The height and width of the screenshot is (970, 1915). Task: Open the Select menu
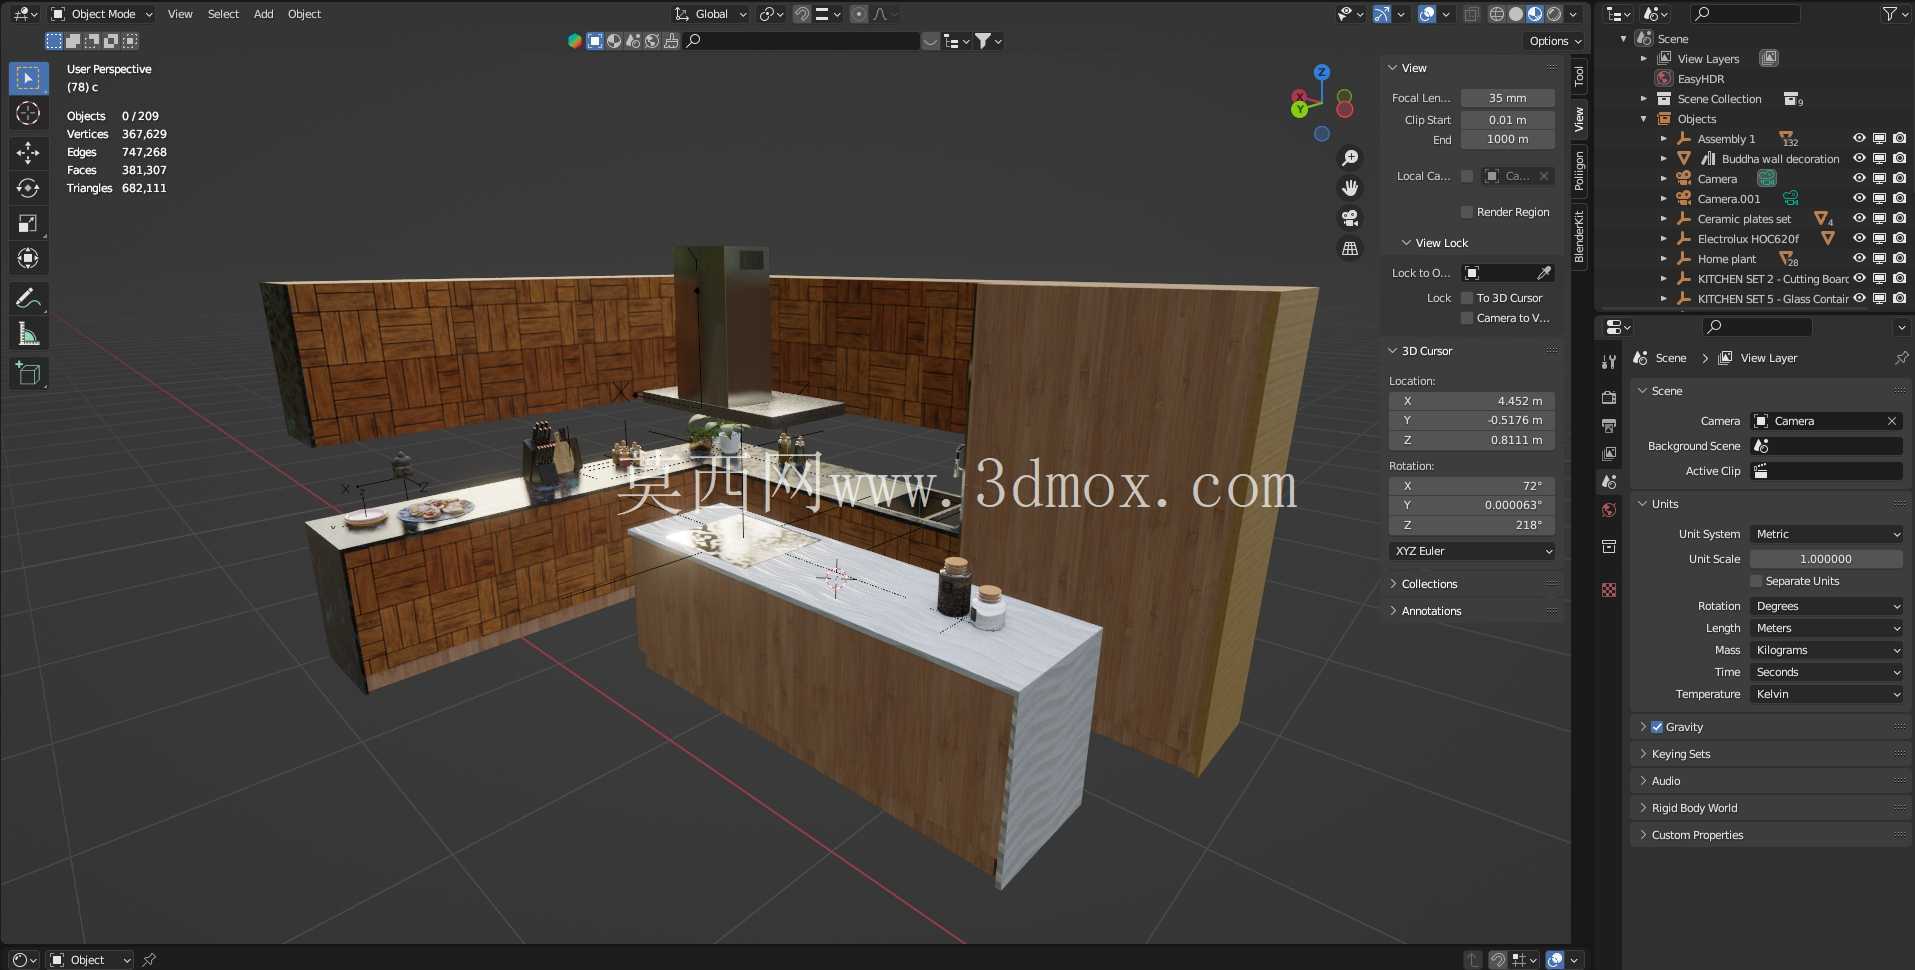pos(223,14)
